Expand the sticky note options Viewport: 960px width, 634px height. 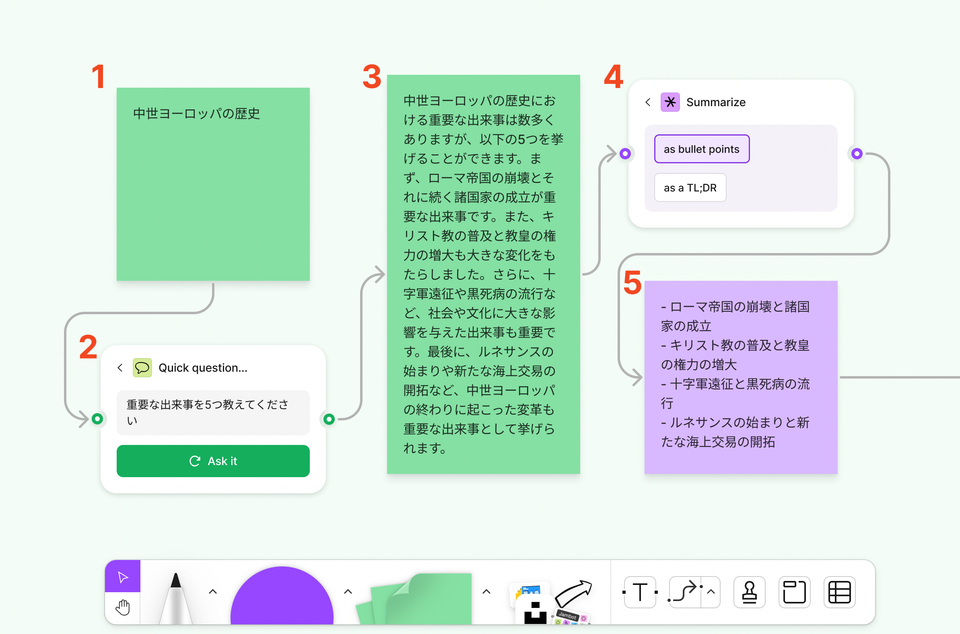(486, 592)
